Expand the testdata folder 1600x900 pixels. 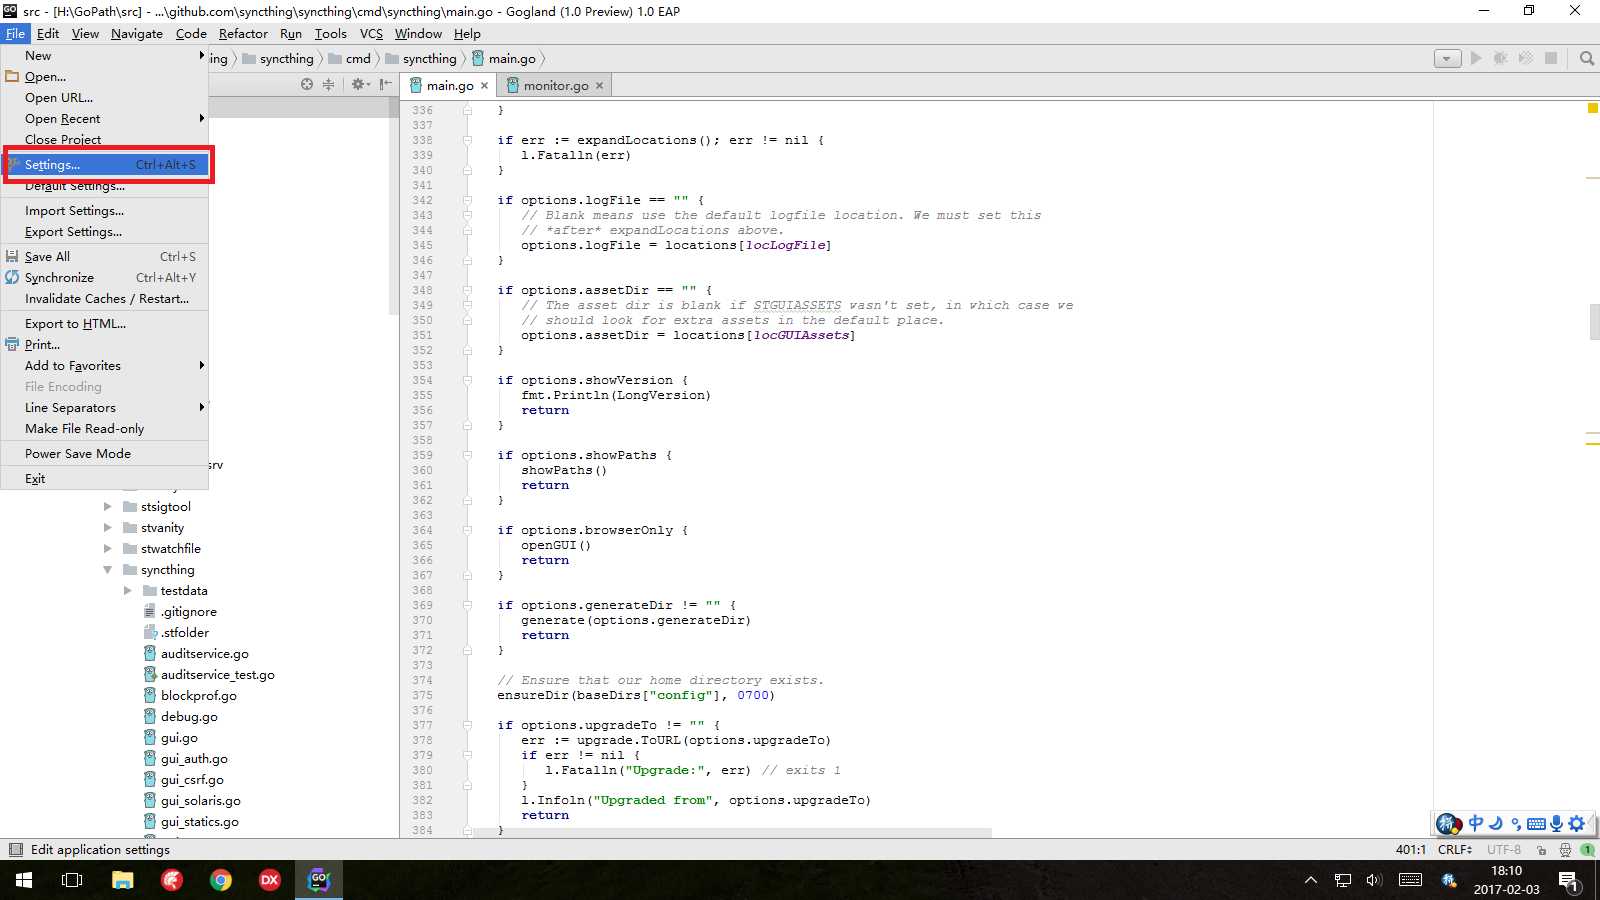click(x=128, y=591)
